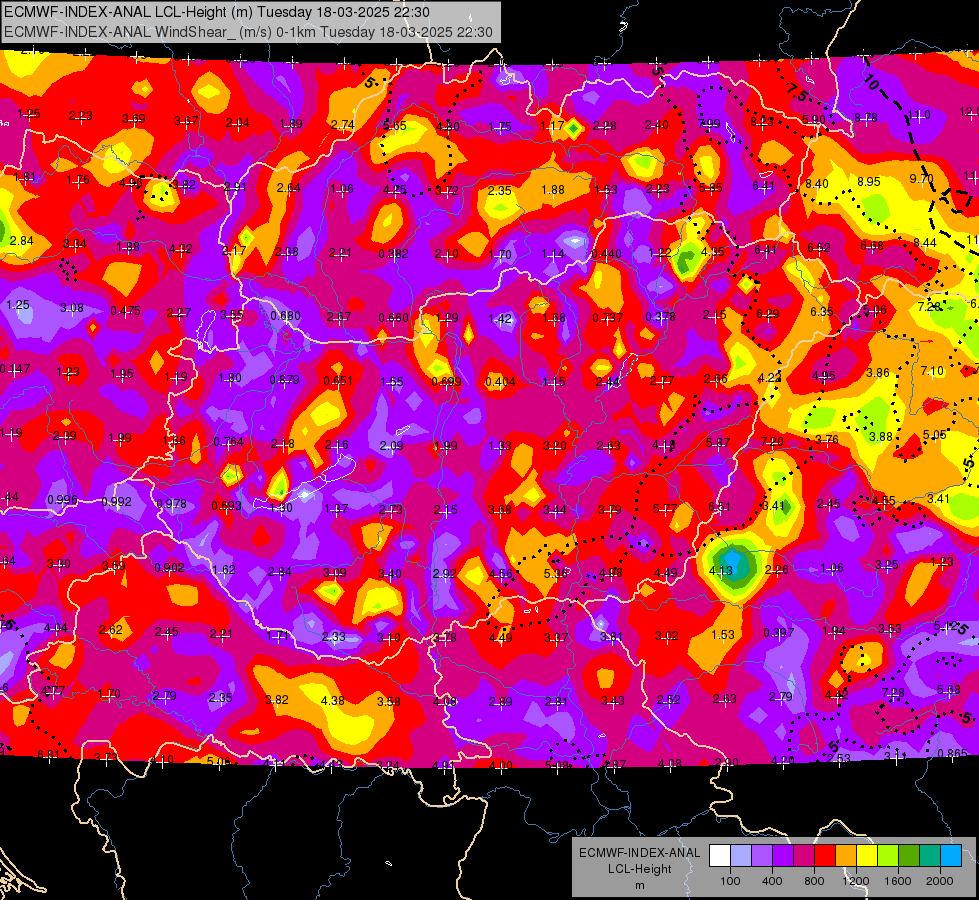Image resolution: width=979 pixels, height=900 pixels.
Task: Click the legend tick label 100
Action: tap(730, 881)
